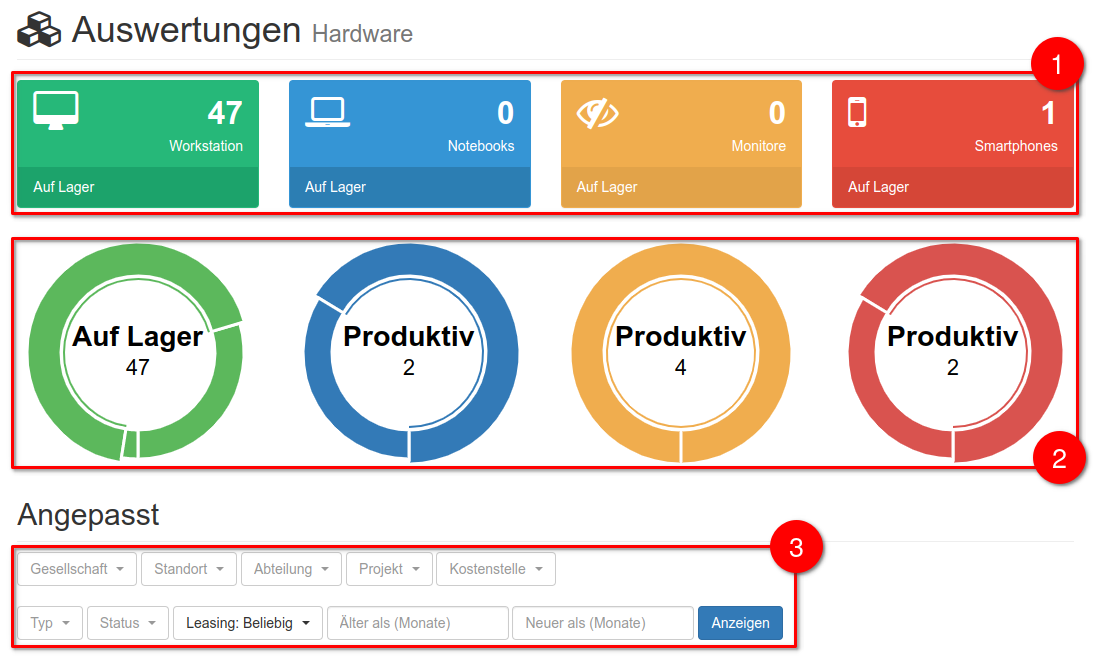Viewport: 1093px width, 670px height.
Task: Expand the Kostenstelle dropdown
Action: pyautogui.click(x=495, y=569)
